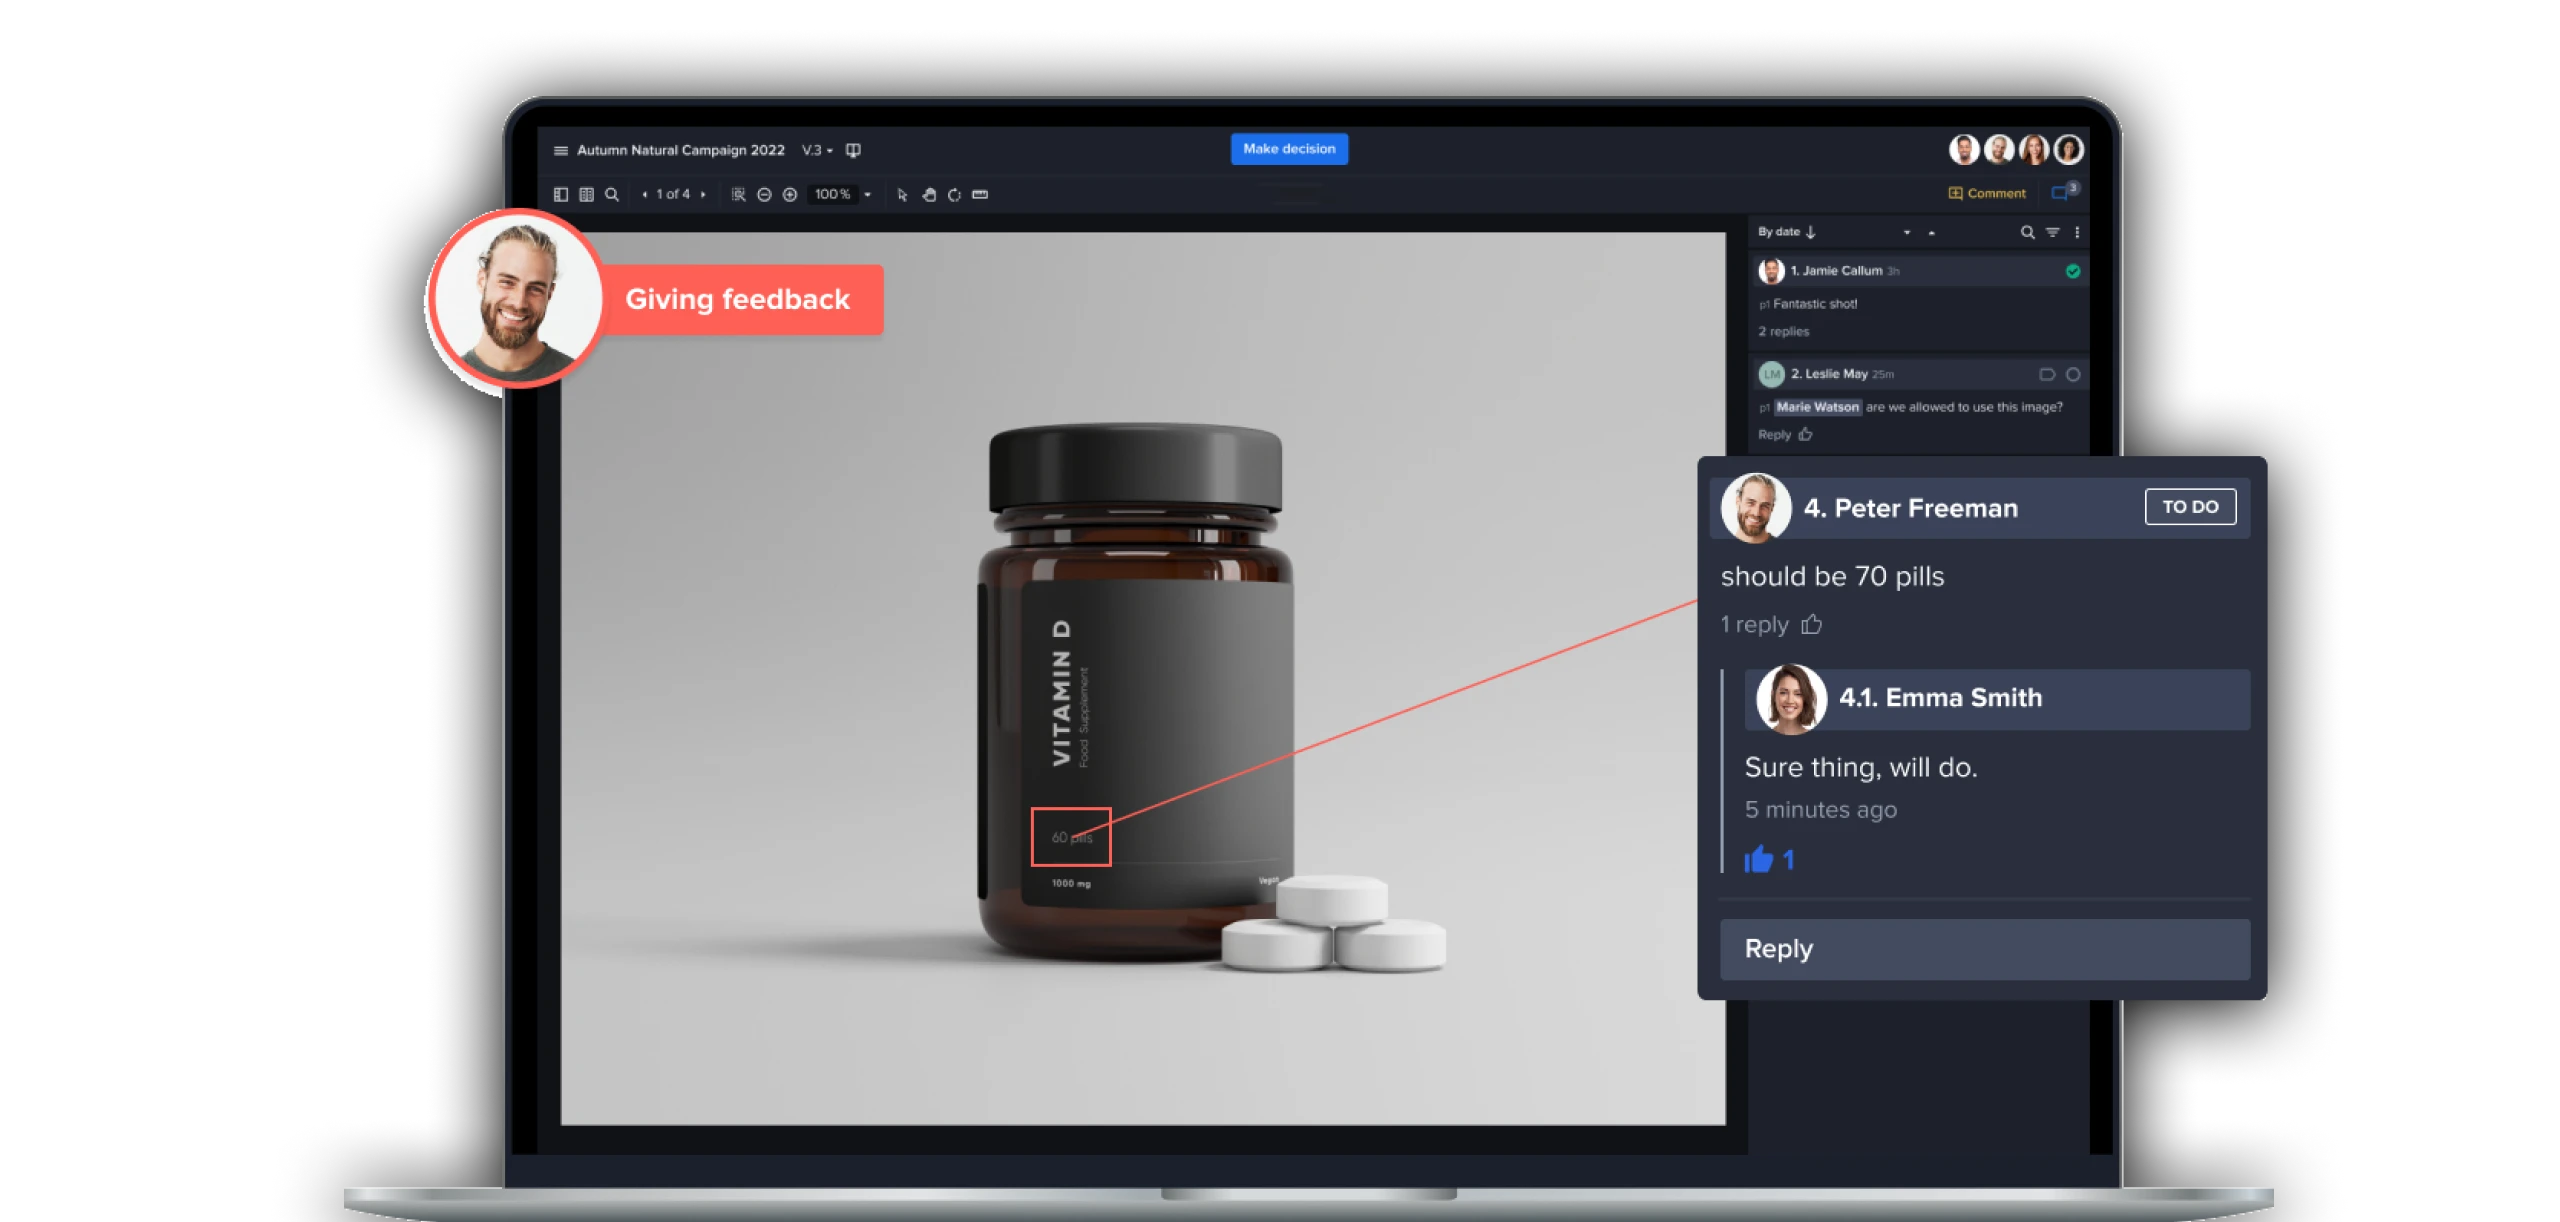This screenshot has height=1222, width=2560.
Task: Click the Comment mode icon
Action: tap(1954, 194)
